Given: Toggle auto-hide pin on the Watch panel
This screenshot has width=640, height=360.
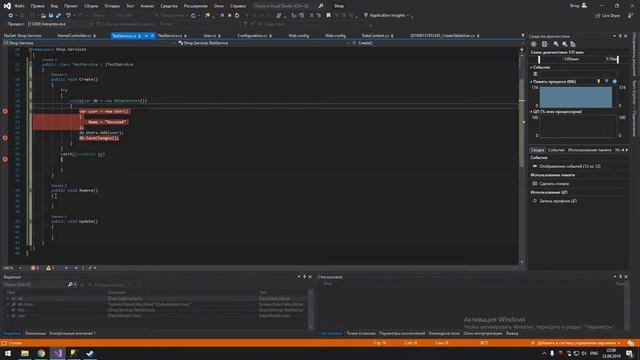Looking at the screenshot, I should 304,277.
